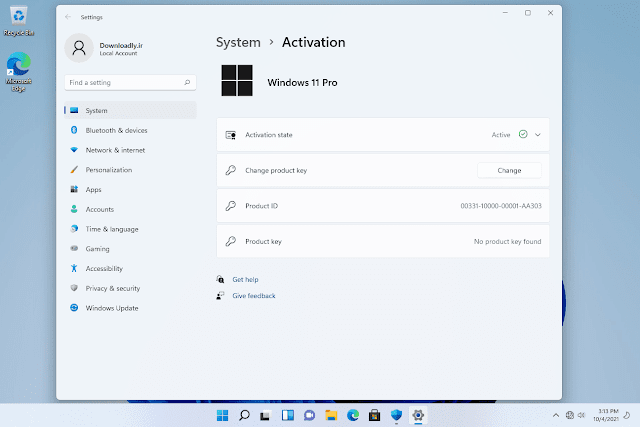640x427 pixels.
Task: Select System in the sidebar
Action: point(130,110)
